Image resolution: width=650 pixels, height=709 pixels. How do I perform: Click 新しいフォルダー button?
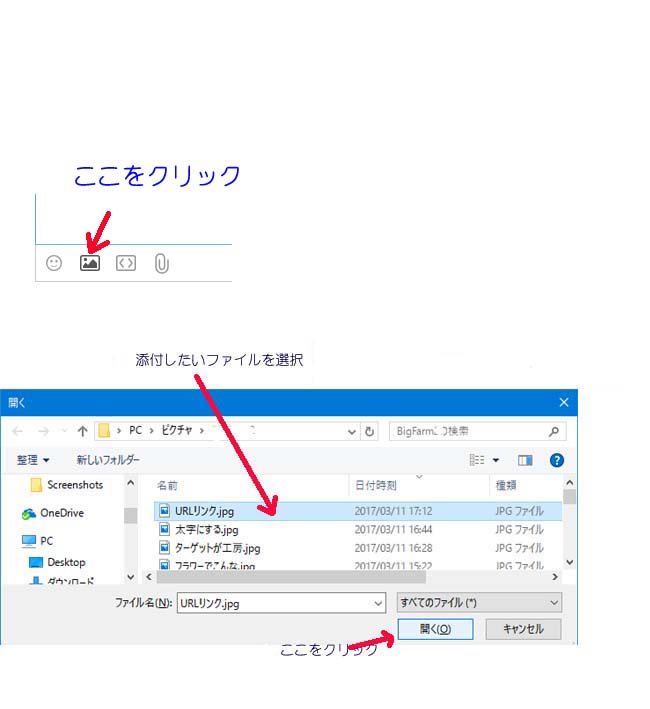(x=108, y=460)
